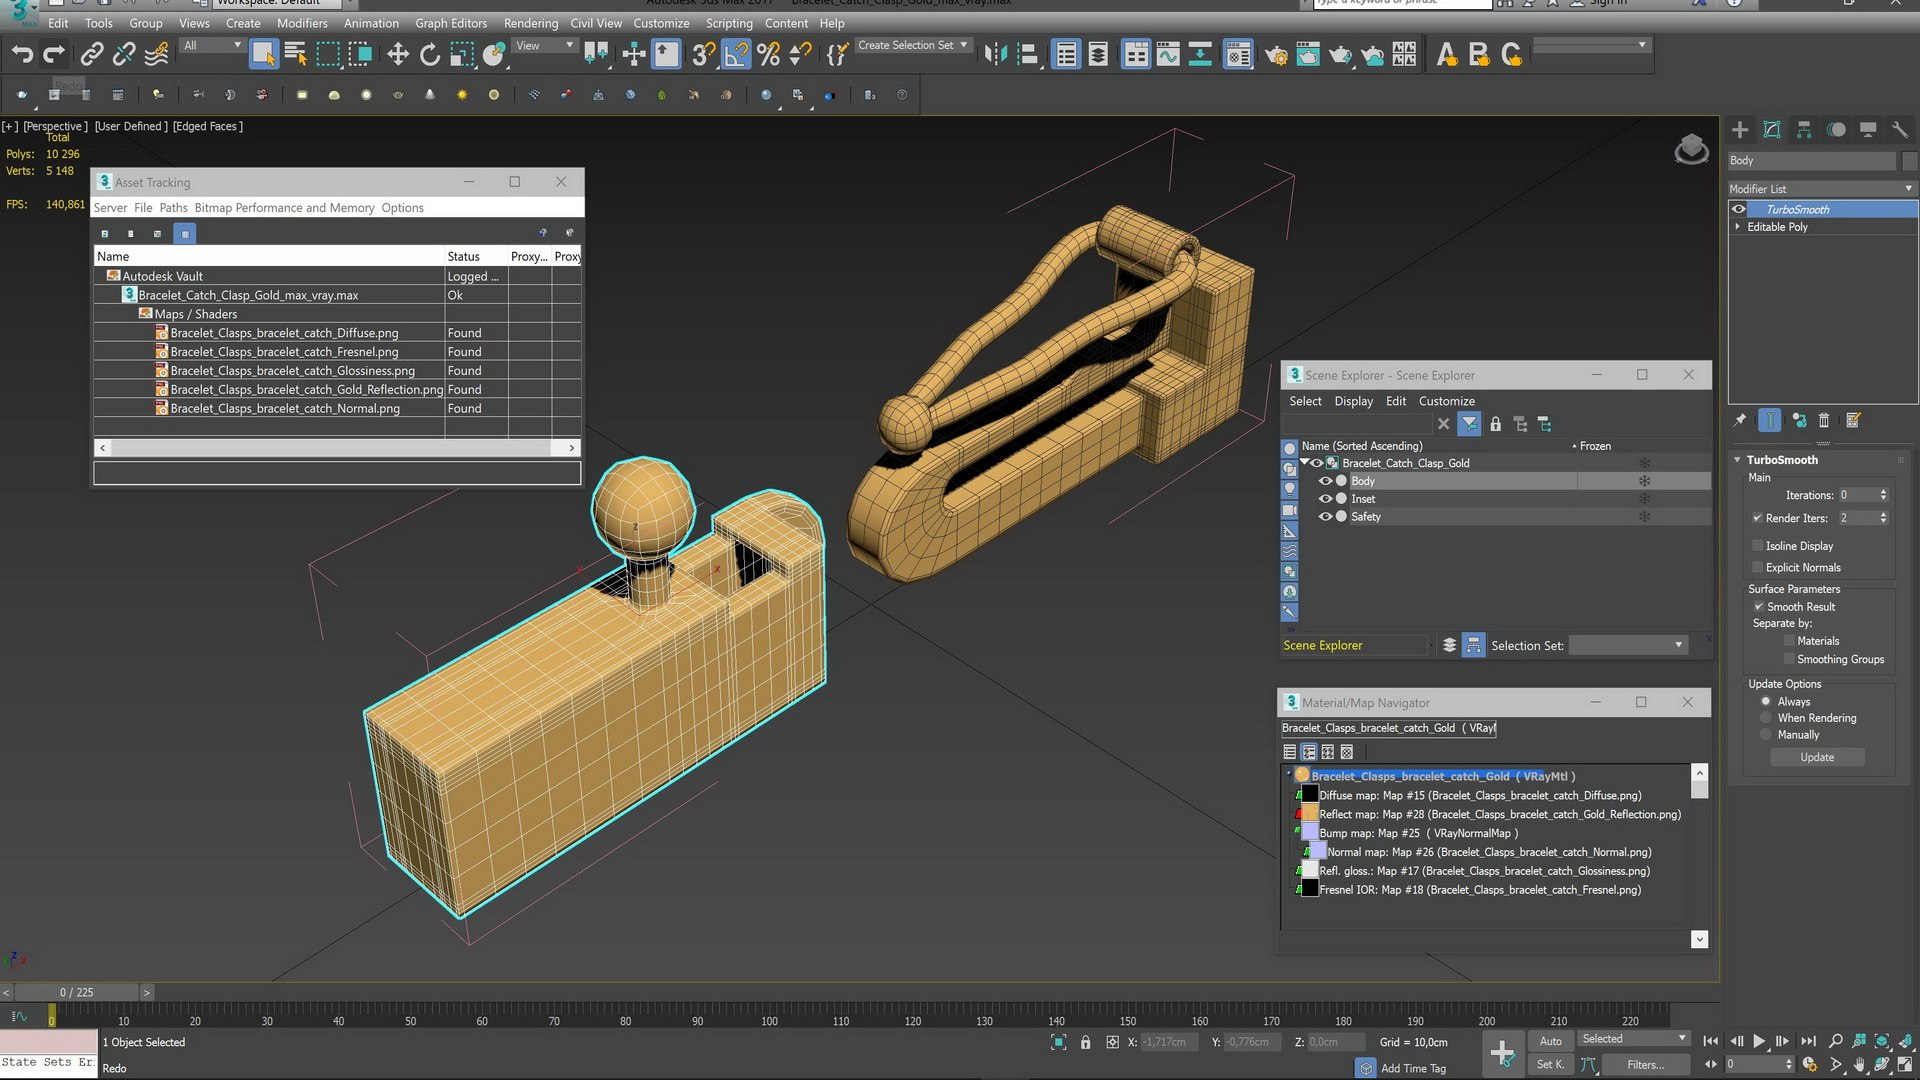Viewport: 1920px width, 1080px height.
Task: Click the Undo arrow icon
Action: tap(22, 54)
